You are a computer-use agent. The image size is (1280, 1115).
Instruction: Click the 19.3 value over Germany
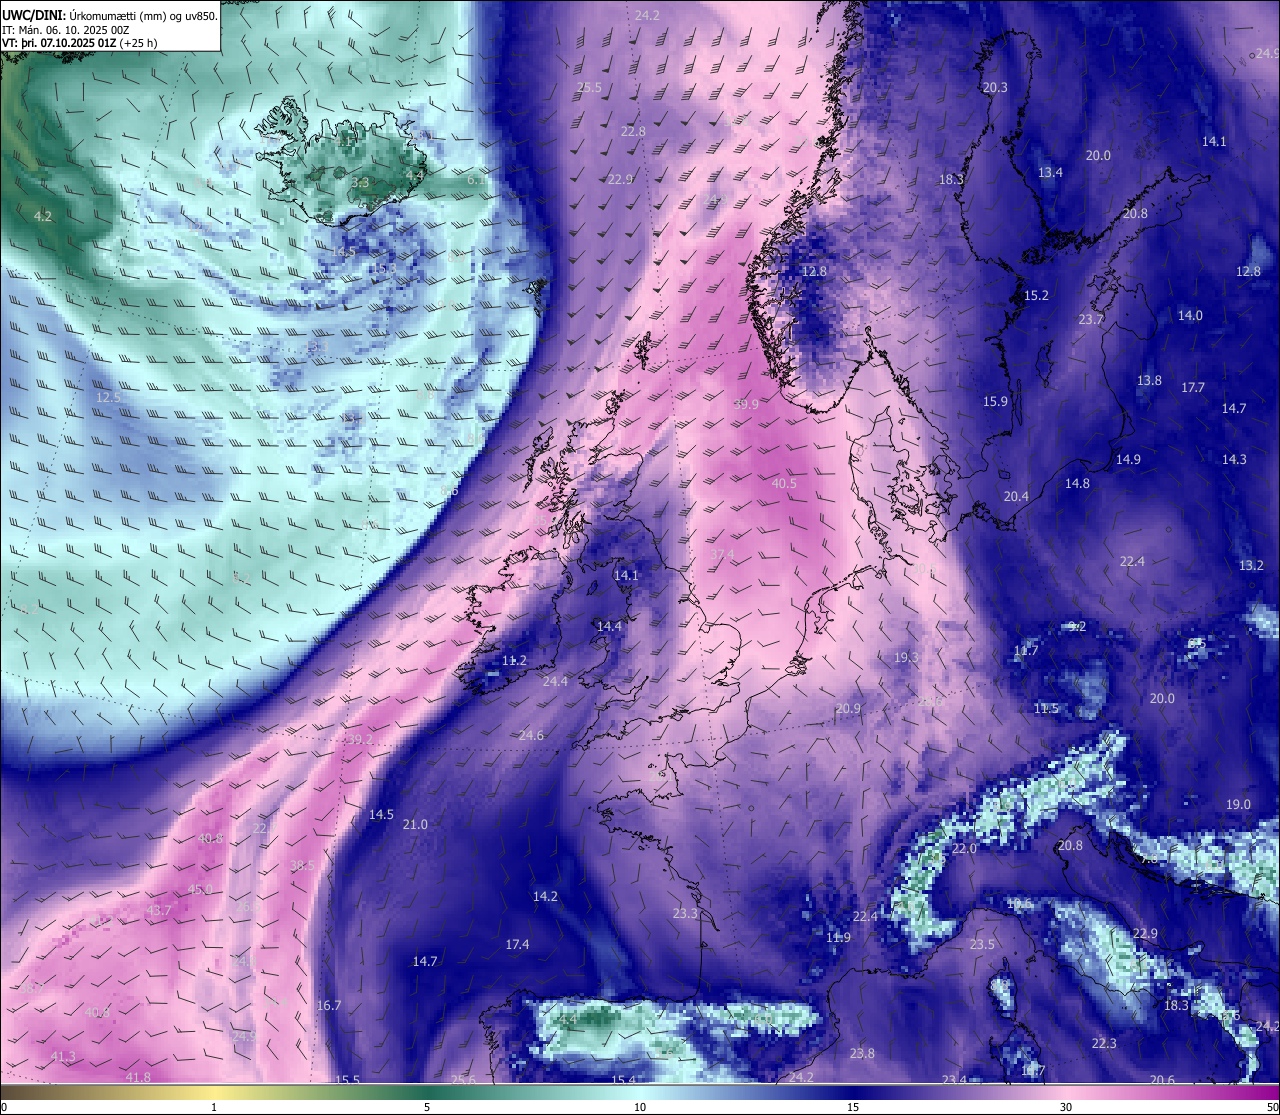click(906, 657)
